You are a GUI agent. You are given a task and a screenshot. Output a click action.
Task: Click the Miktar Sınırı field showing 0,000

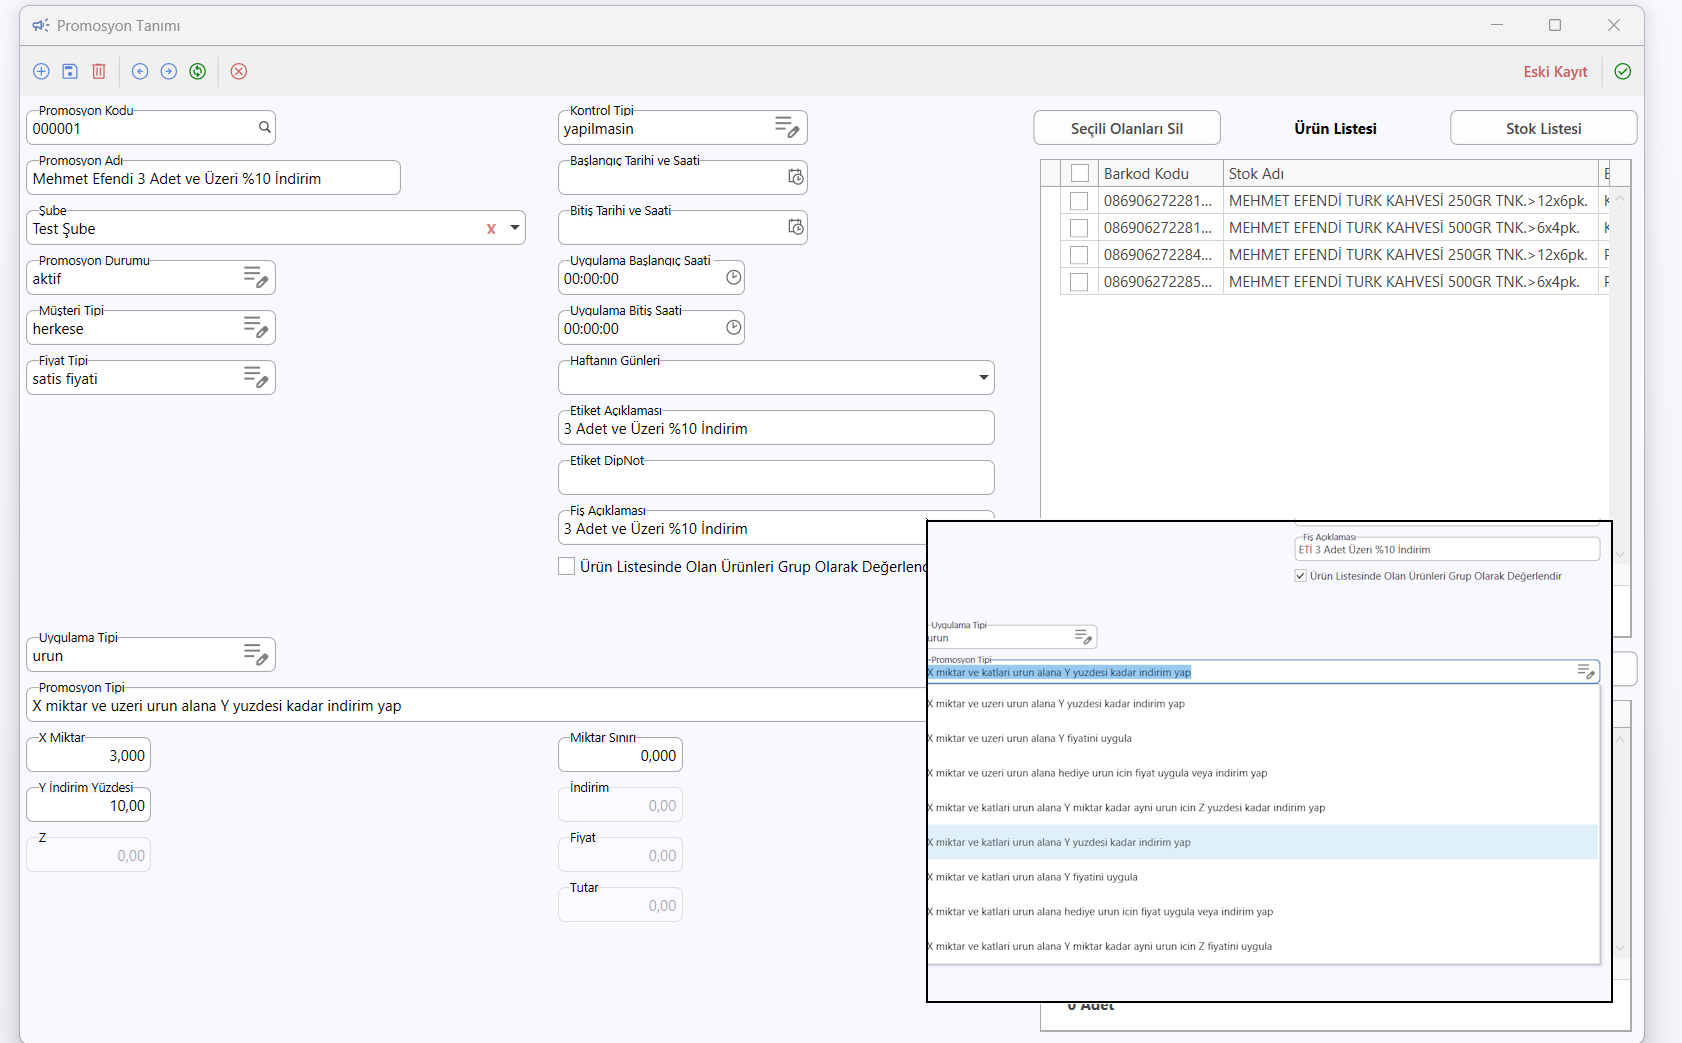620,755
